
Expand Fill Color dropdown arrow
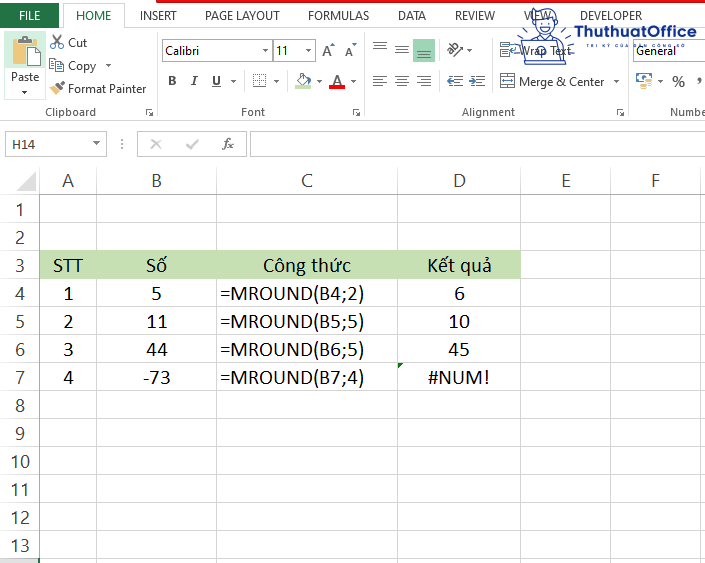[319, 81]
